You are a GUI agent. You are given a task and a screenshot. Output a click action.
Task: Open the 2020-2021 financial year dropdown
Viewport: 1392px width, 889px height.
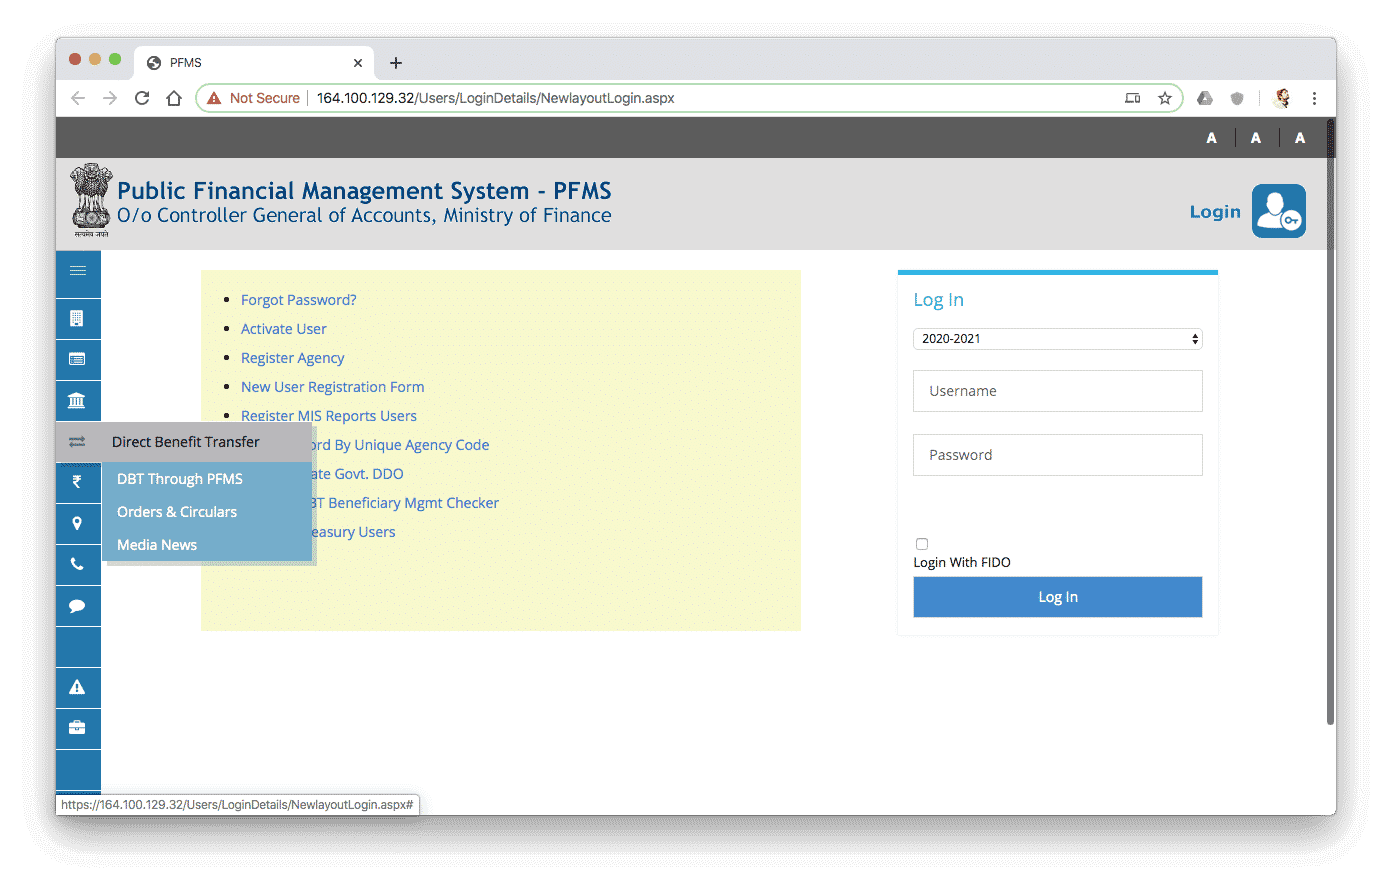[1057, 338]
